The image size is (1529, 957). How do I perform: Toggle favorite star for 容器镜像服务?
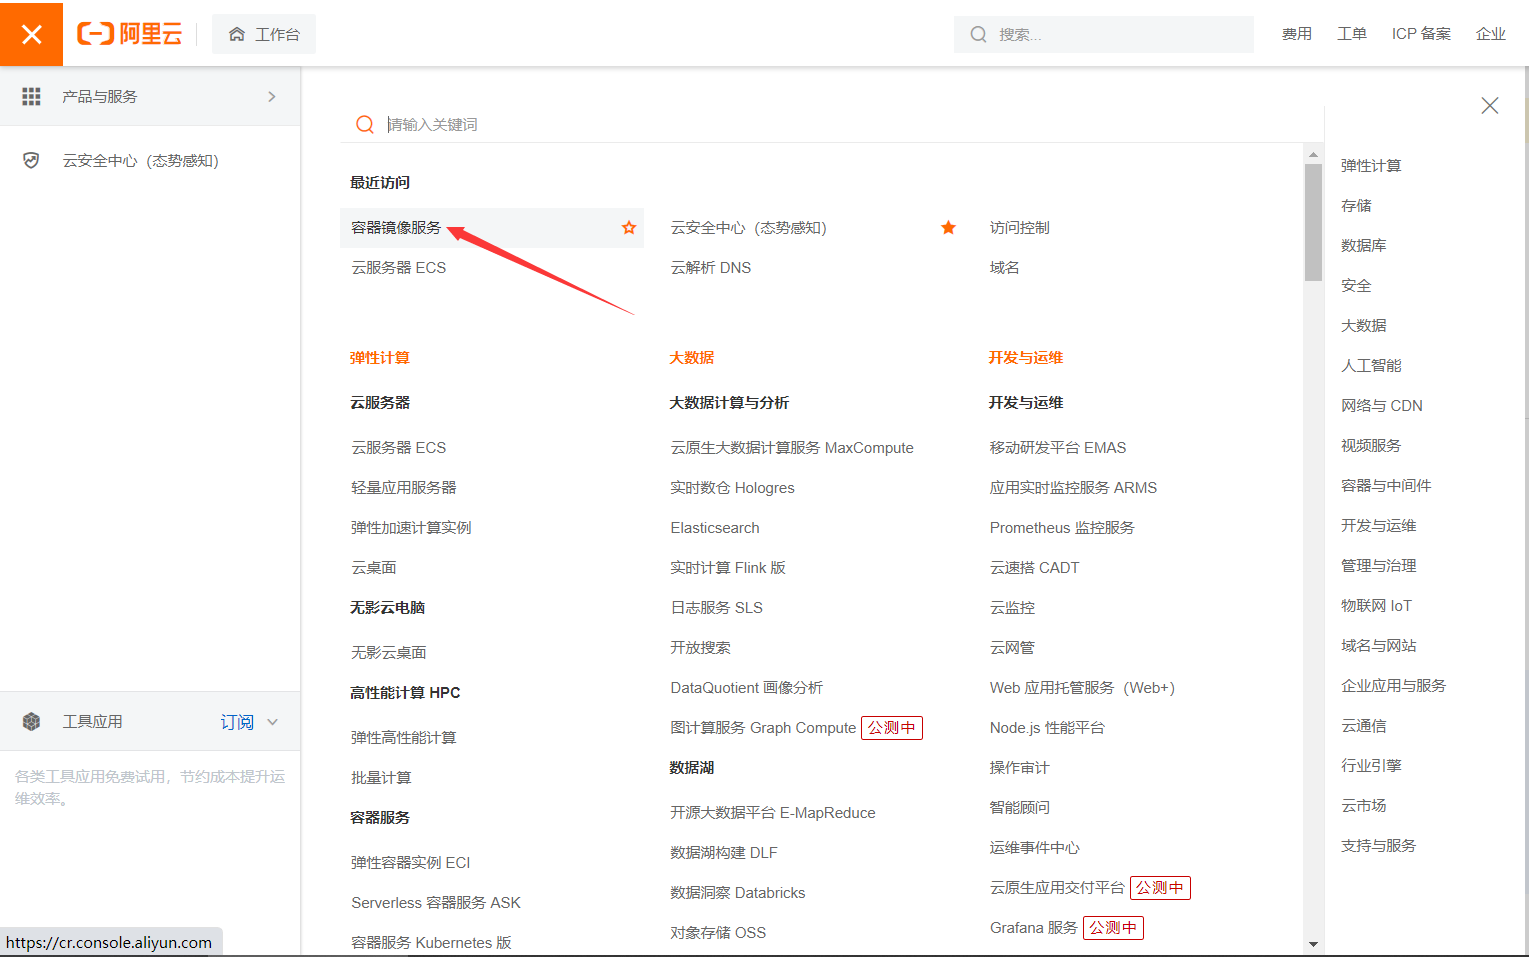(x=629, y=228)
